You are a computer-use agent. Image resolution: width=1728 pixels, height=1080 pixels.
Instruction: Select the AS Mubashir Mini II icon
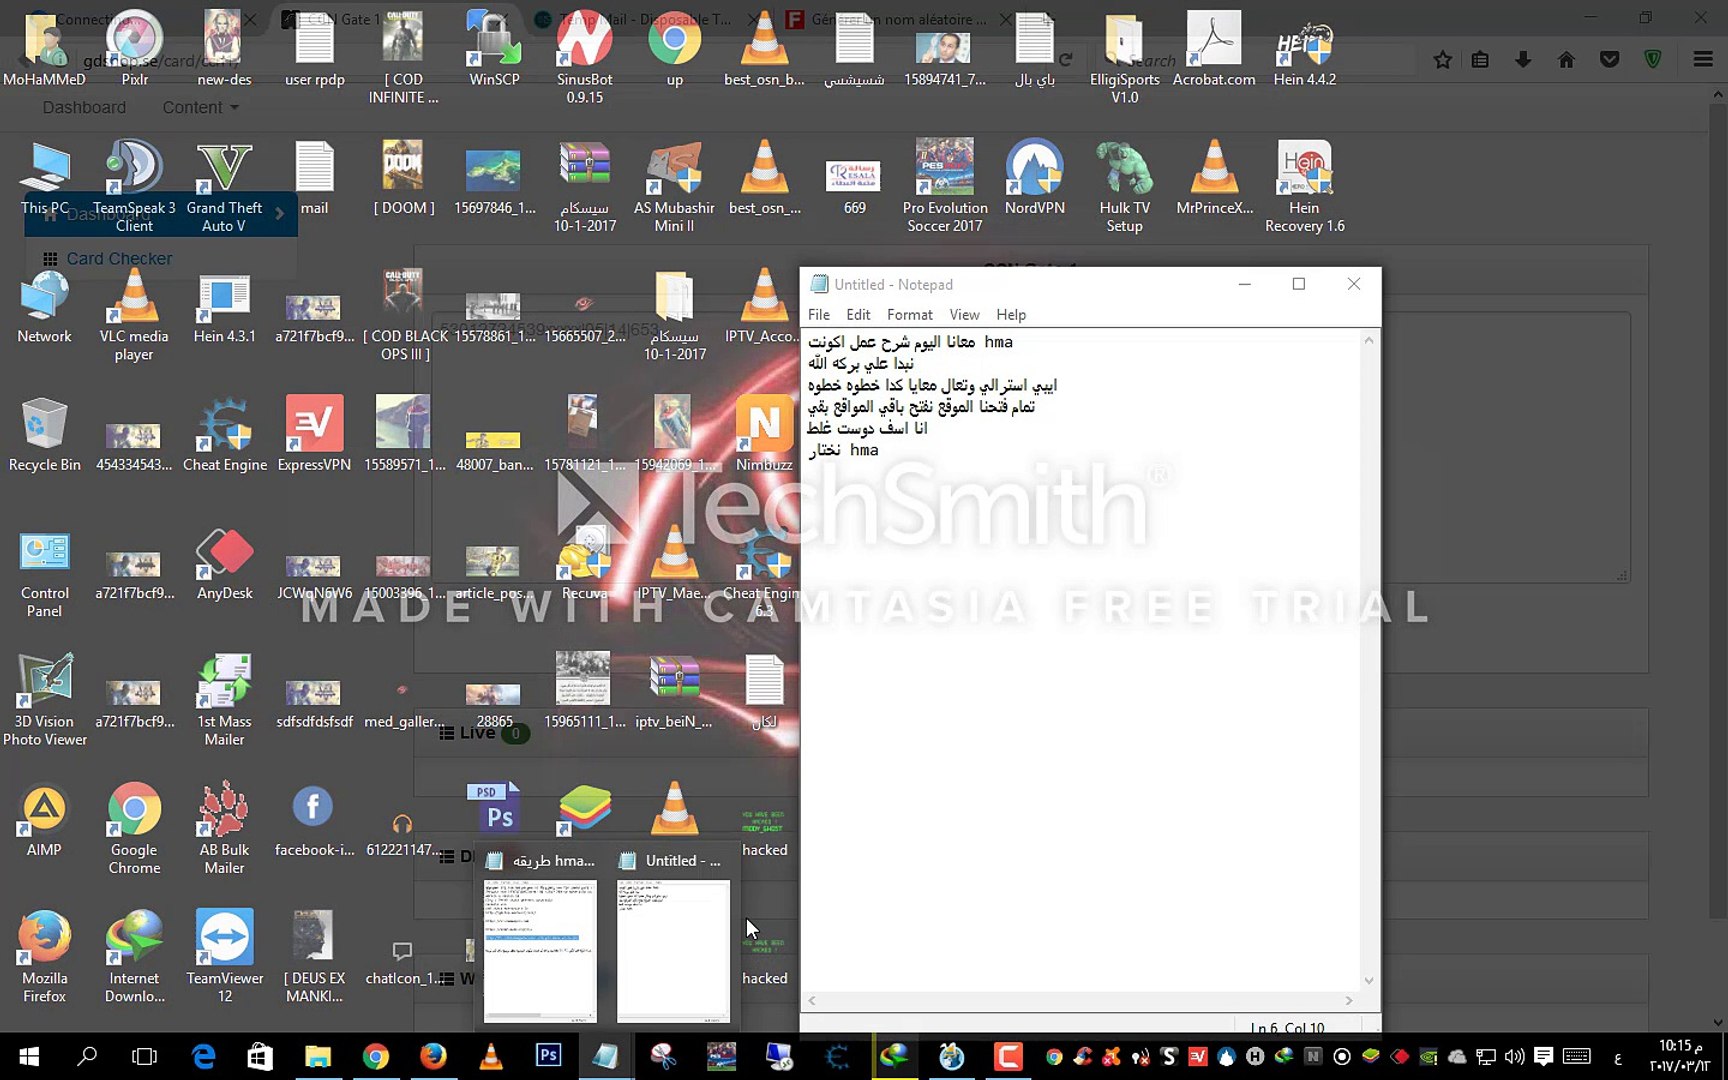[674, 186]
